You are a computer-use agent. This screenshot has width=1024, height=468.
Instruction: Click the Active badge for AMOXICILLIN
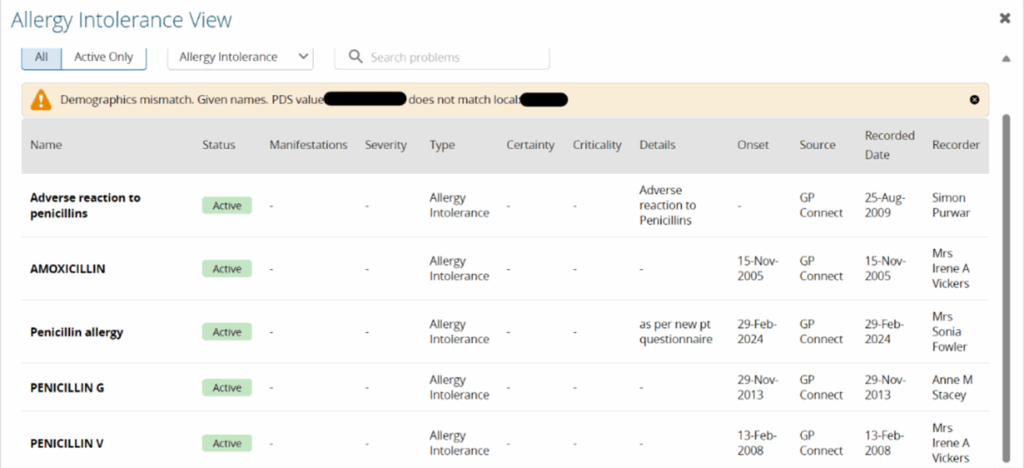[x=227, y=268]
